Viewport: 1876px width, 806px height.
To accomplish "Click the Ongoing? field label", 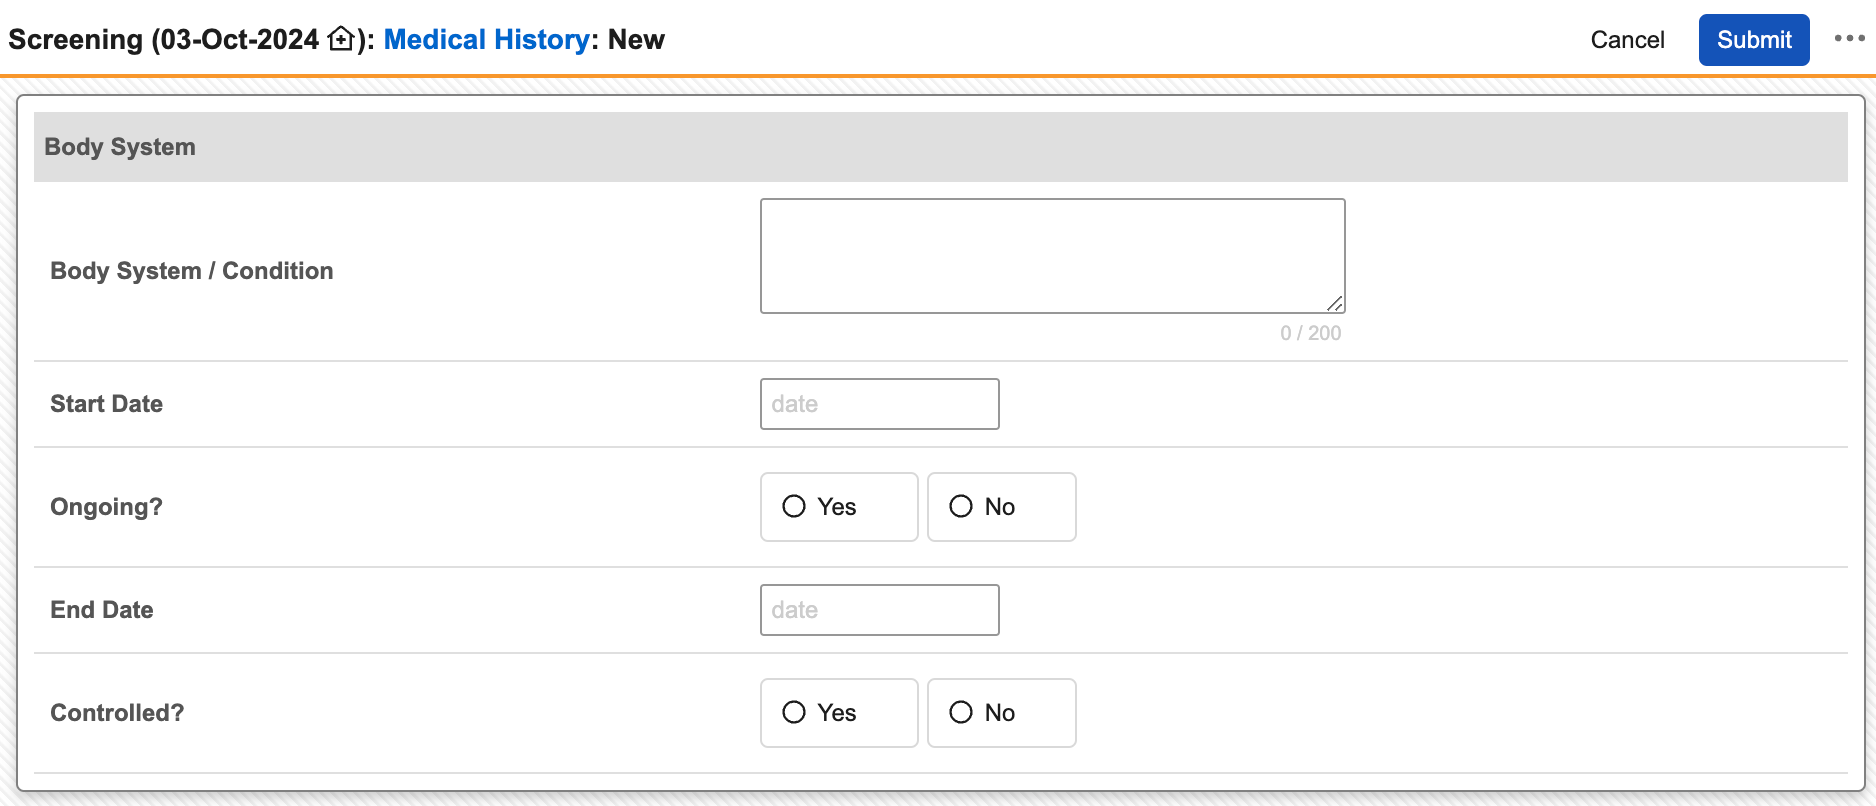I will click(x=107, y=507).
